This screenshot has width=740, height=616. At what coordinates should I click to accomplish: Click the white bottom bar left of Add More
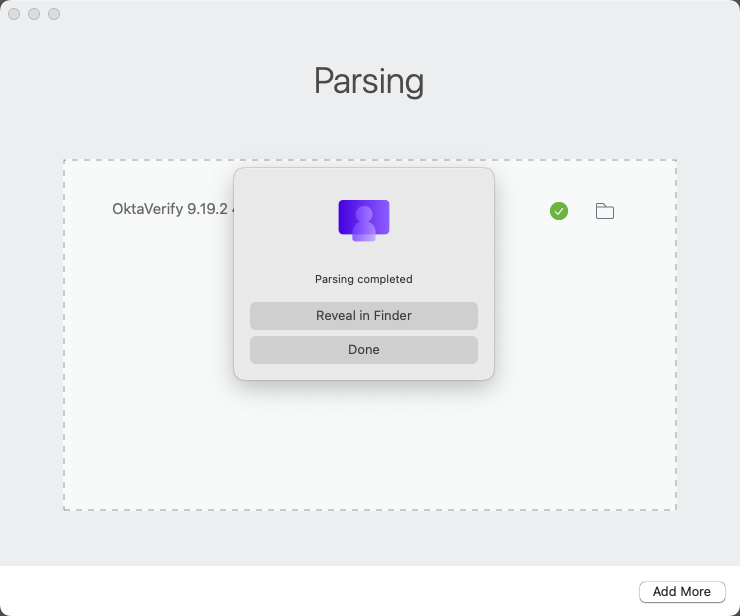[x=300, y=591]
